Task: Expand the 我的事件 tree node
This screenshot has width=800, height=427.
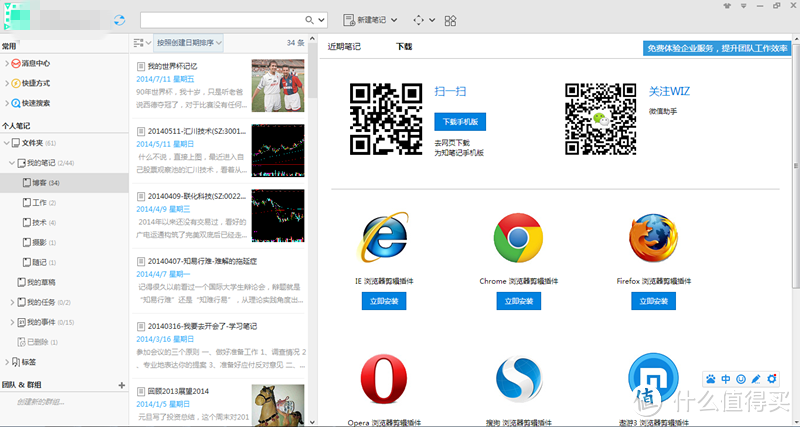Action: coord(12,322)
